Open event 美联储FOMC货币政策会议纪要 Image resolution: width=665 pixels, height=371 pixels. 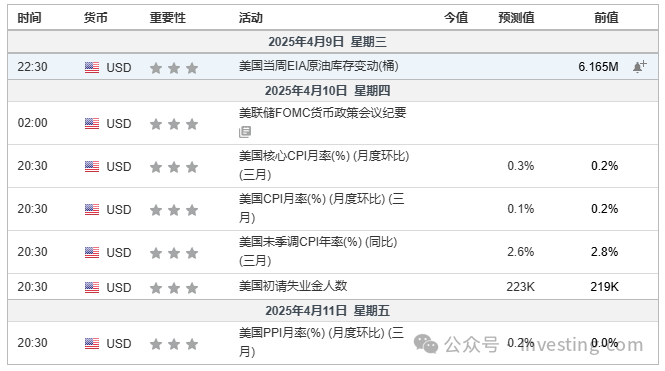[322, 113]
